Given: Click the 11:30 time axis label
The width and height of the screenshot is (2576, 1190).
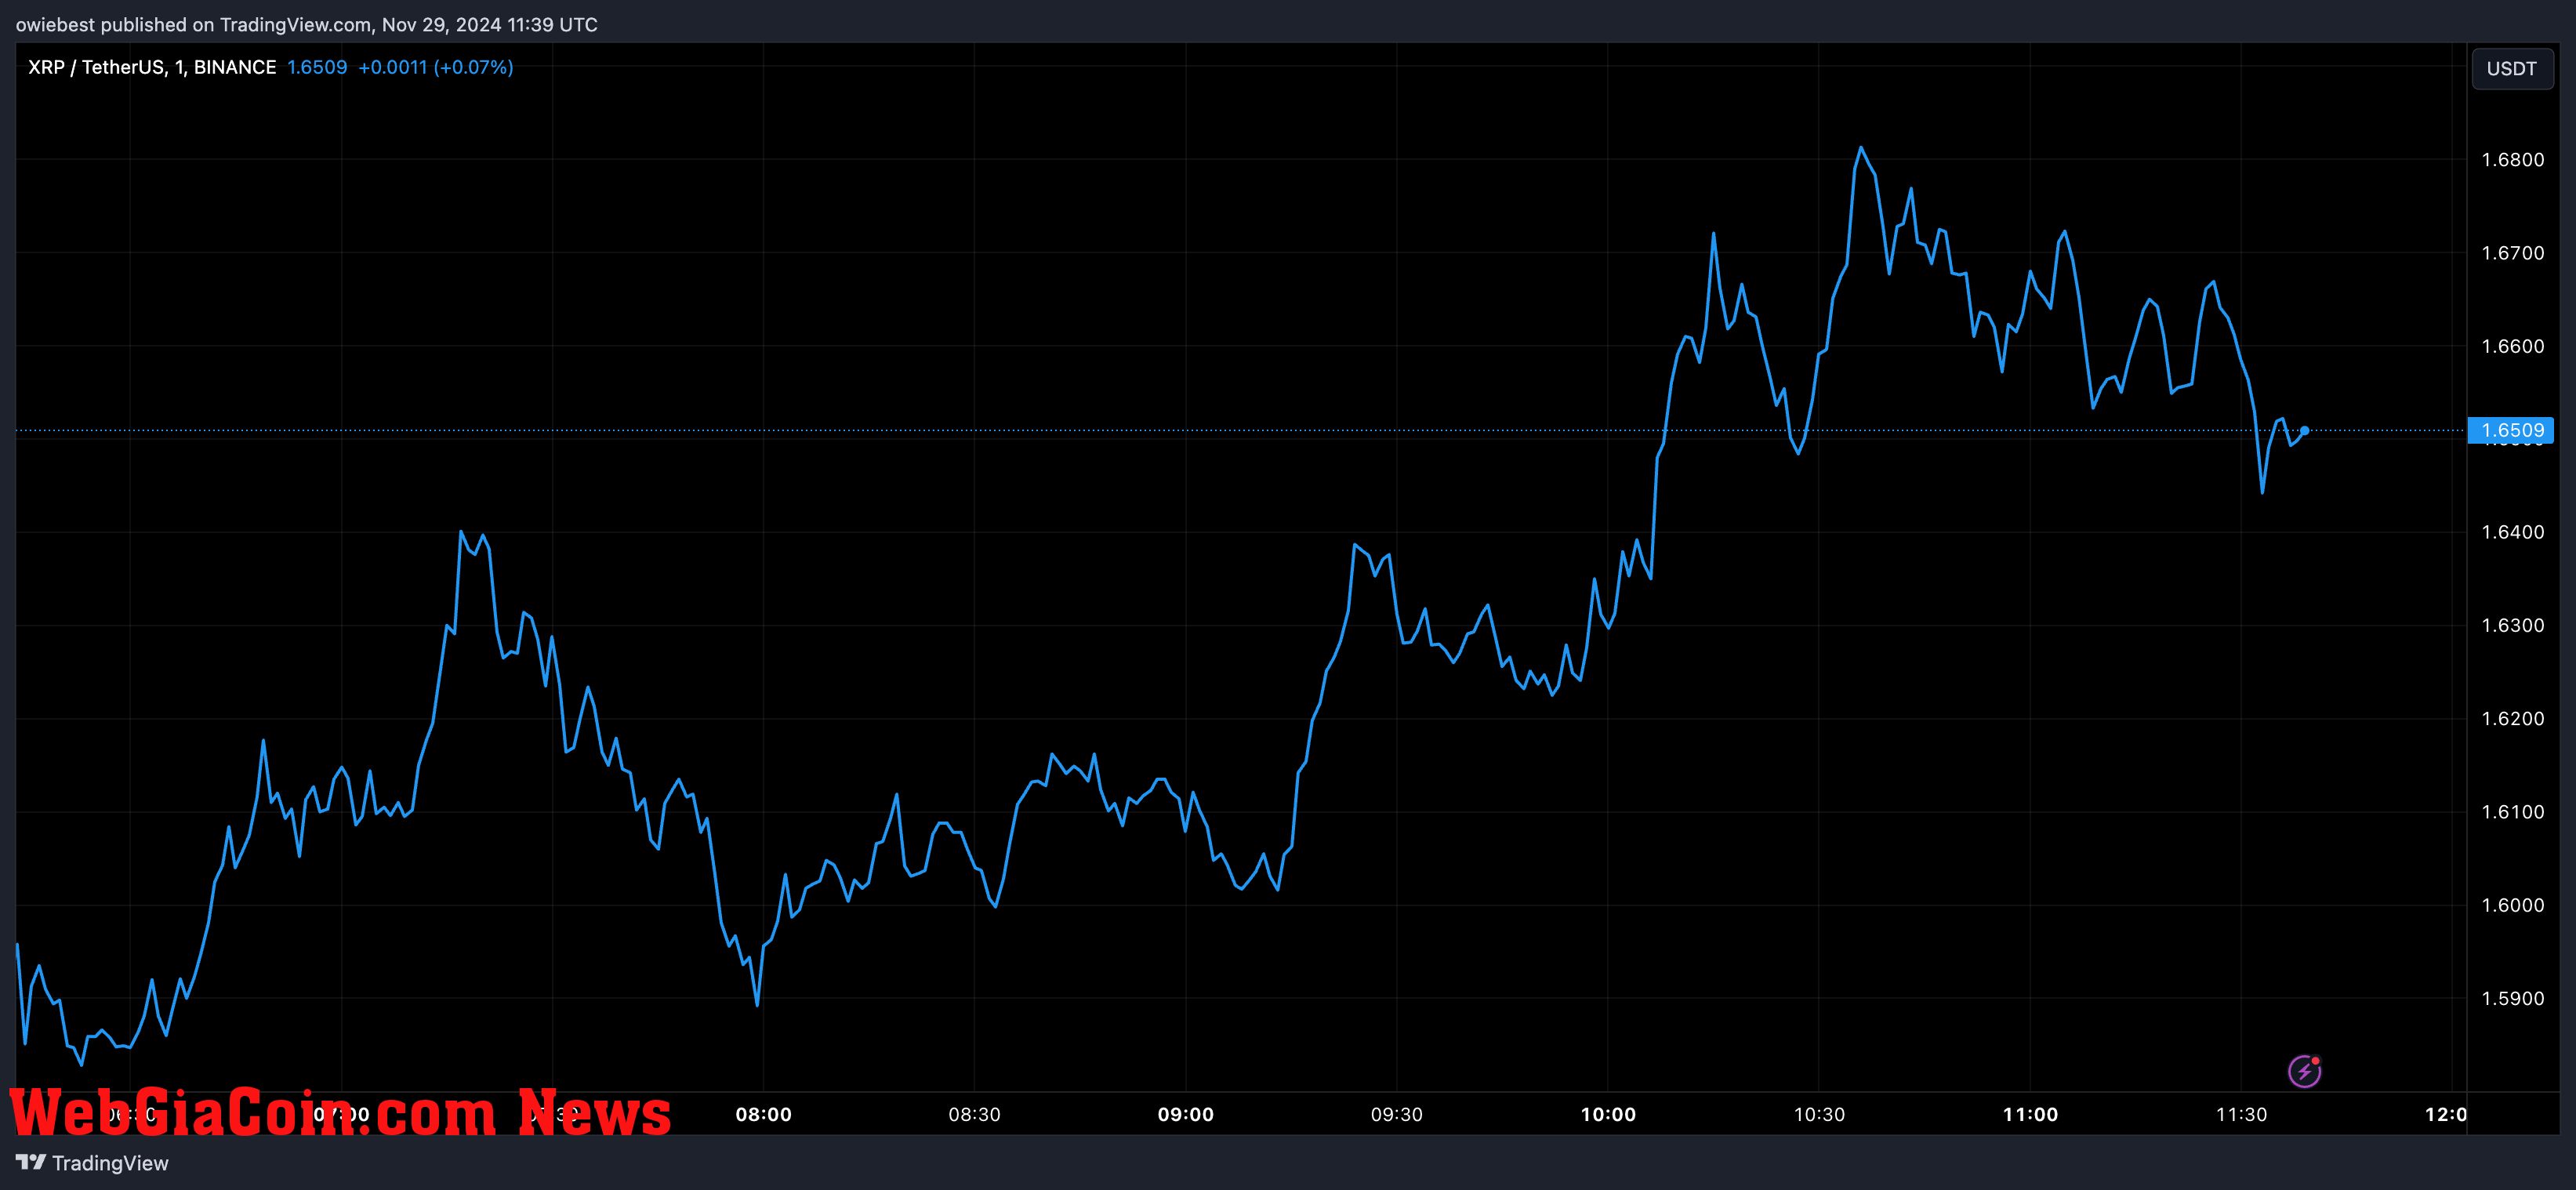Looking at the screenshot, I should (x=2241, y=1114).
